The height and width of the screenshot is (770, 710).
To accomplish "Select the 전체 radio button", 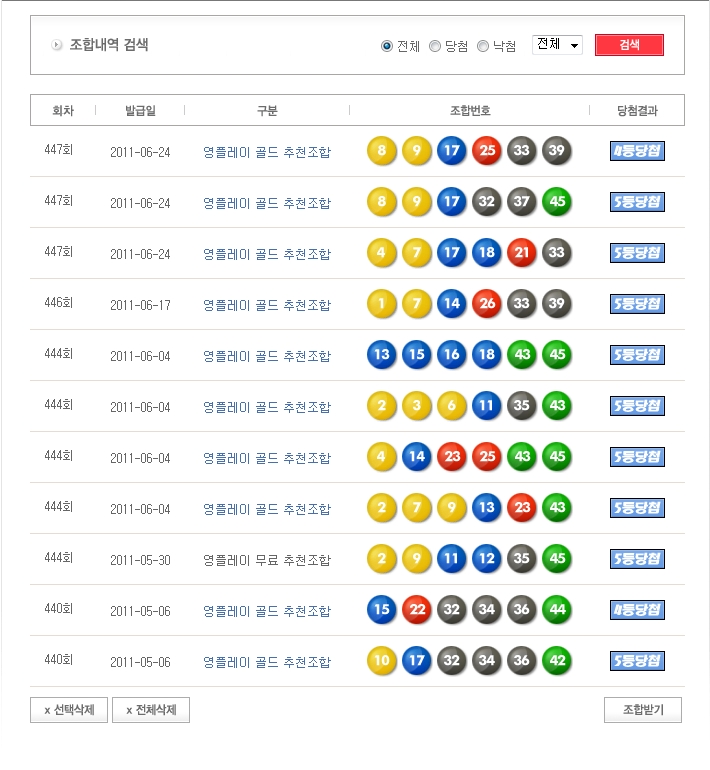I will tap(387, 46).
